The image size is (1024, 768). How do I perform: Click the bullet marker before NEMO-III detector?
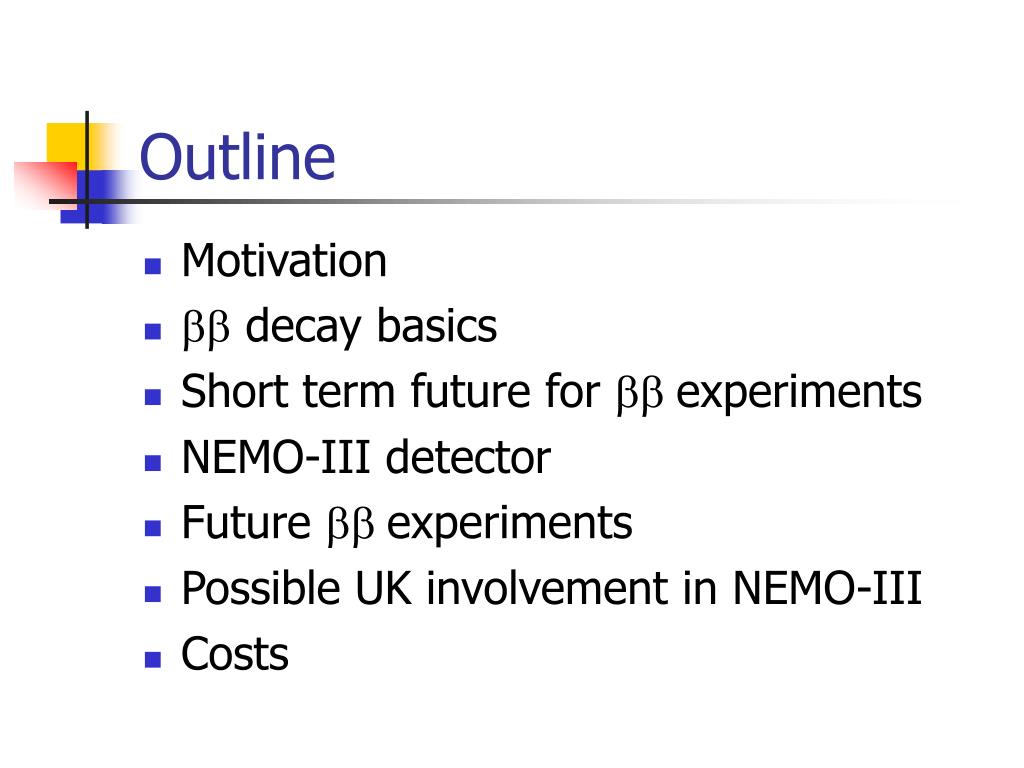tap(153, 463)
